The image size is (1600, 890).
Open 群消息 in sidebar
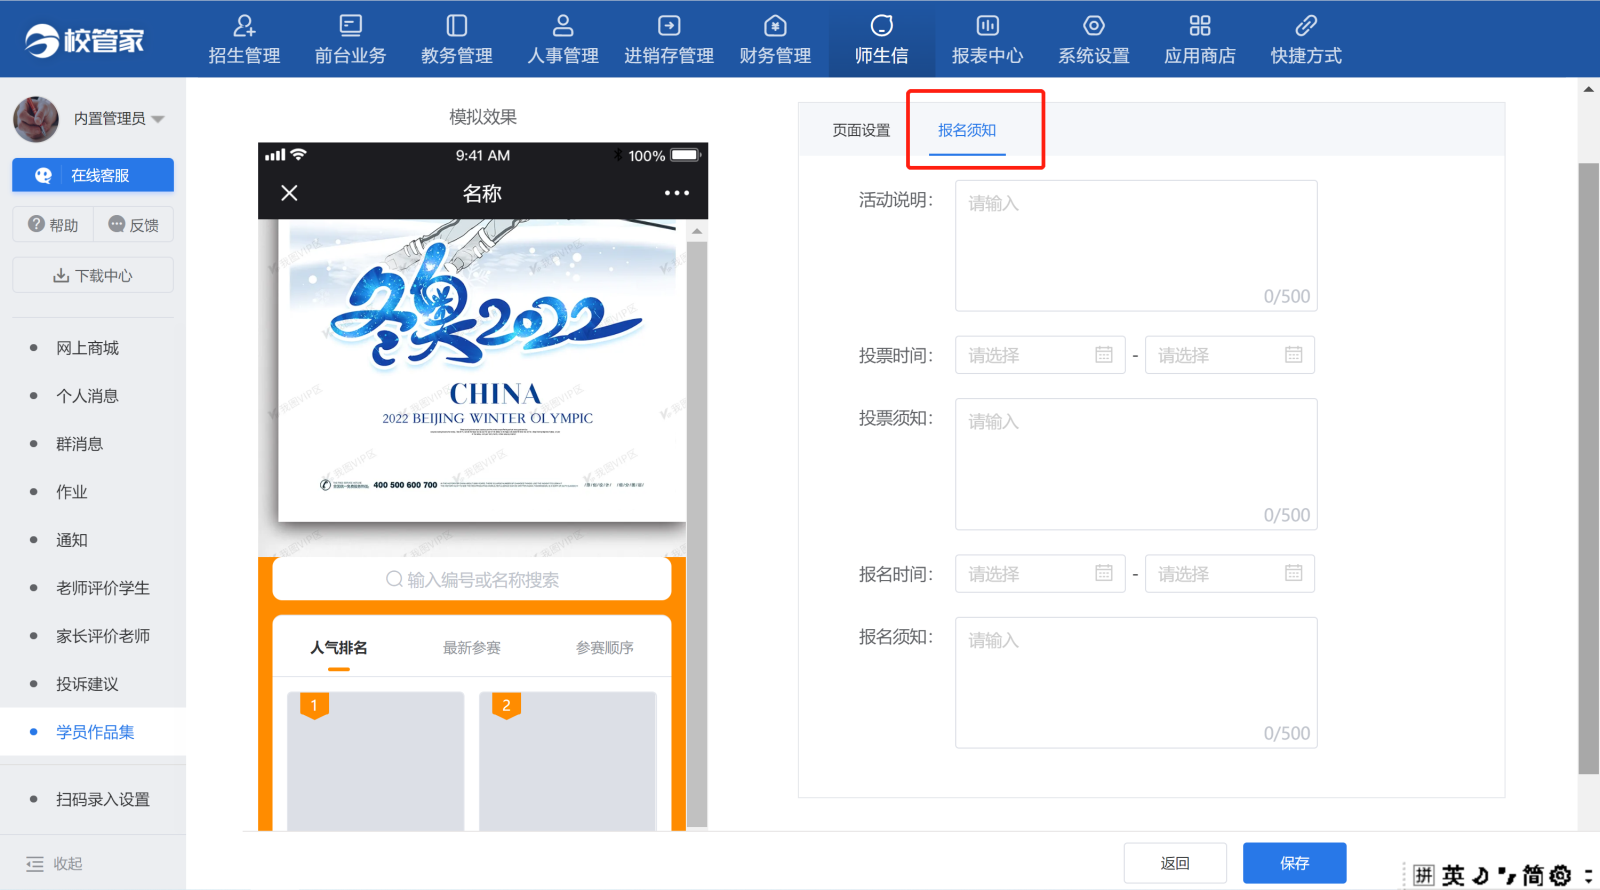79,444
